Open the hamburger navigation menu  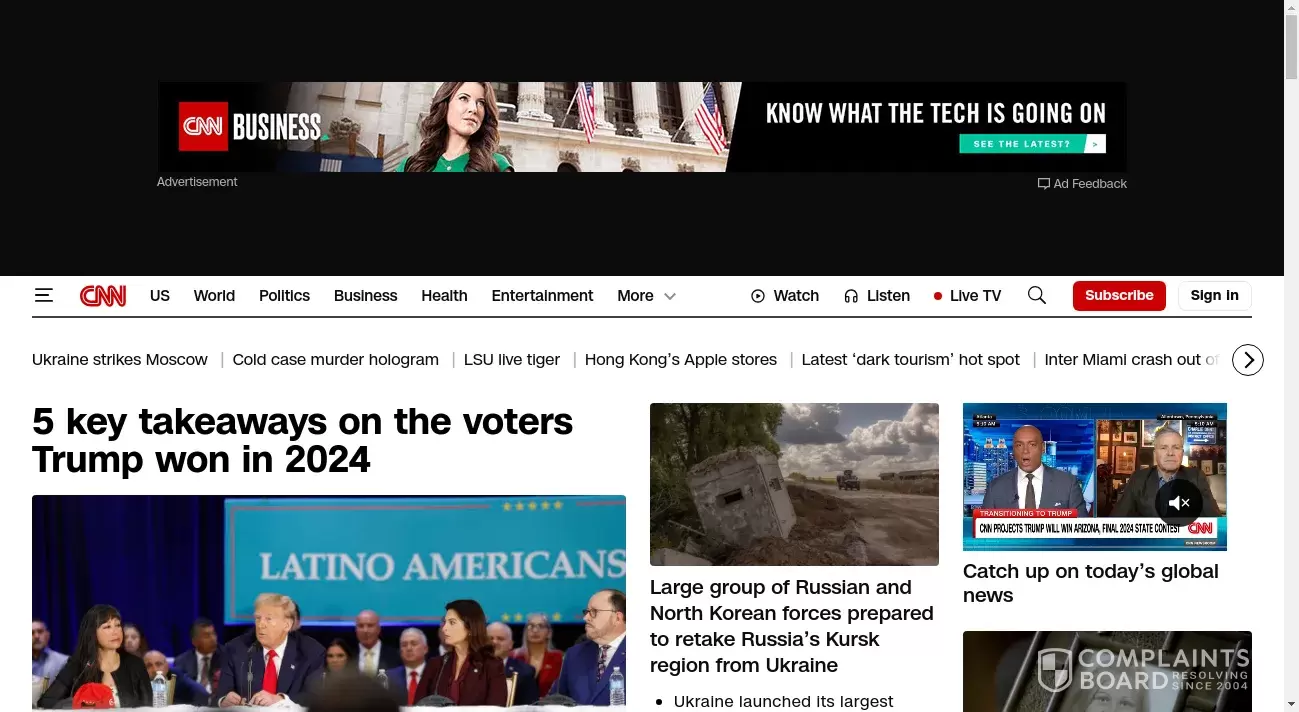pos(43,295)
